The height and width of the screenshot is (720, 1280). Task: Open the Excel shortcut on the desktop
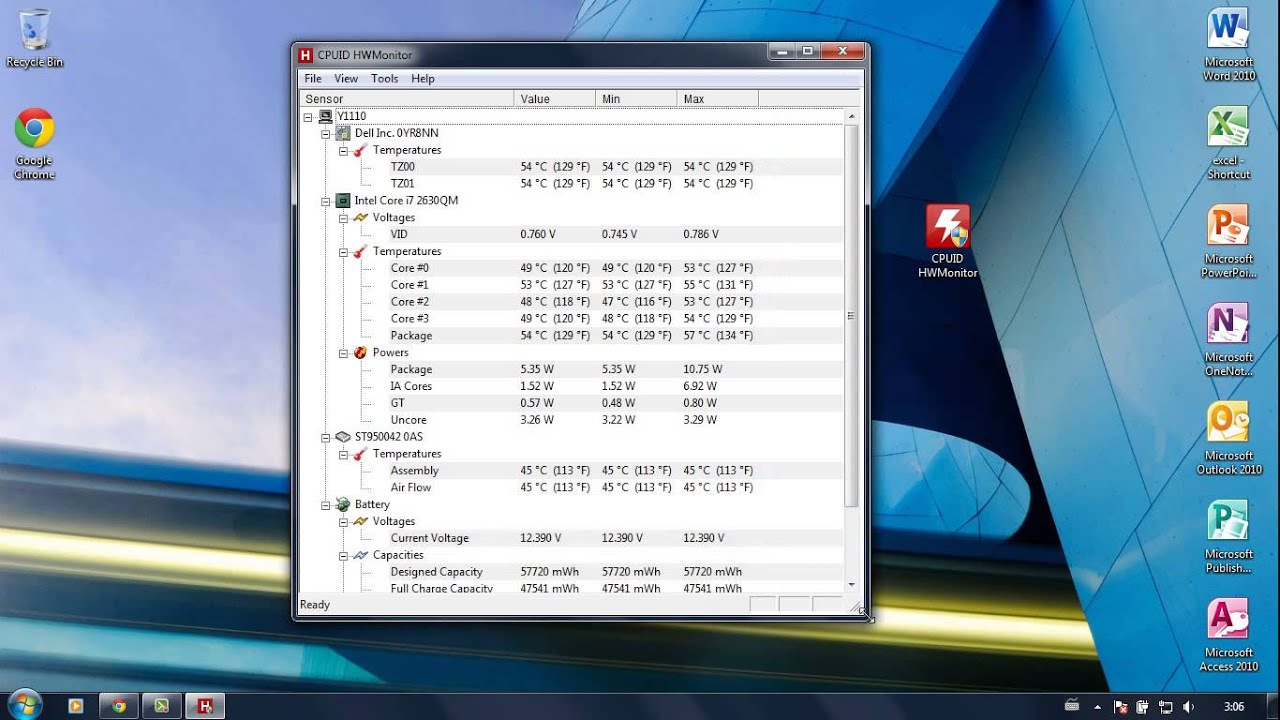[x=1228, y=144]
